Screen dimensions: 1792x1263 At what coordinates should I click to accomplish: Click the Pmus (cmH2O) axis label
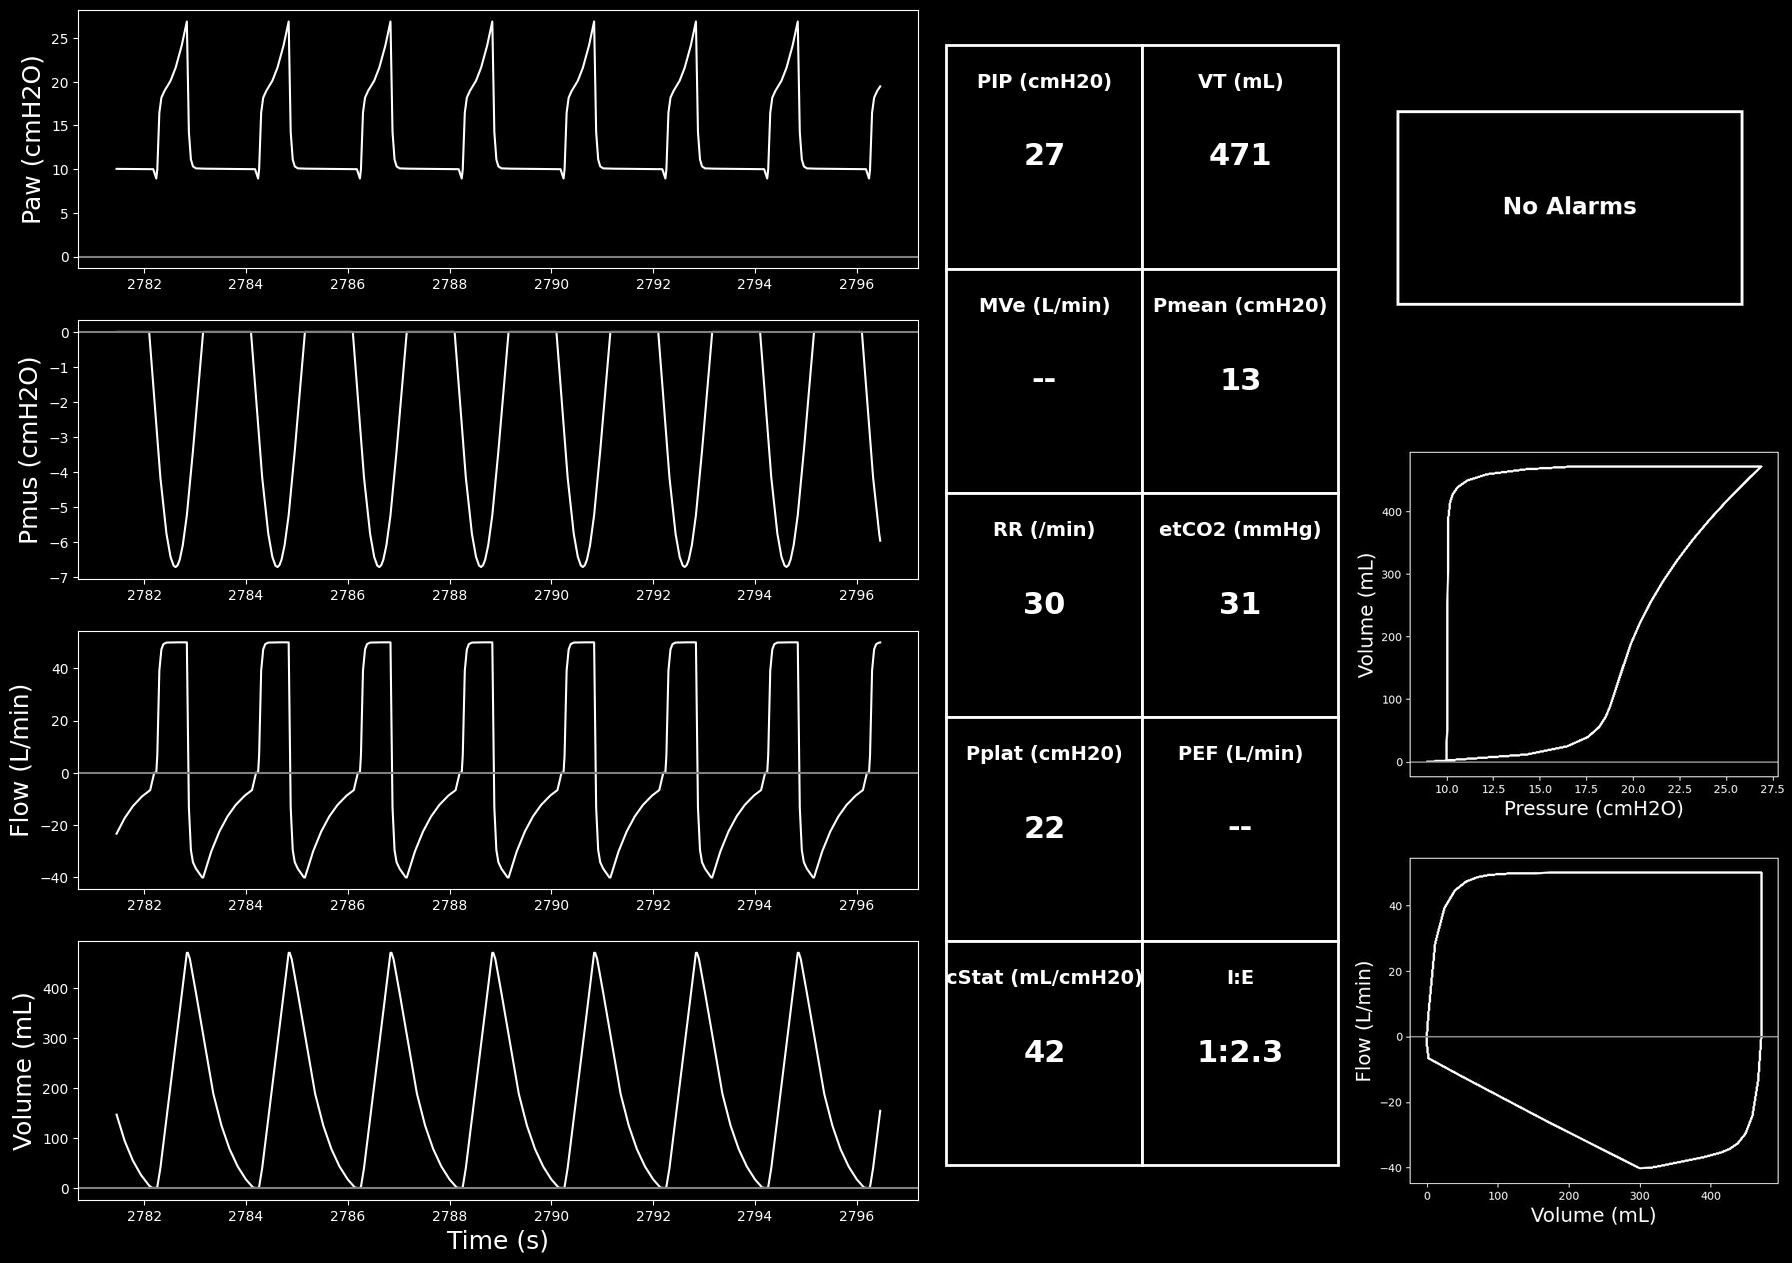click(29, 450)
